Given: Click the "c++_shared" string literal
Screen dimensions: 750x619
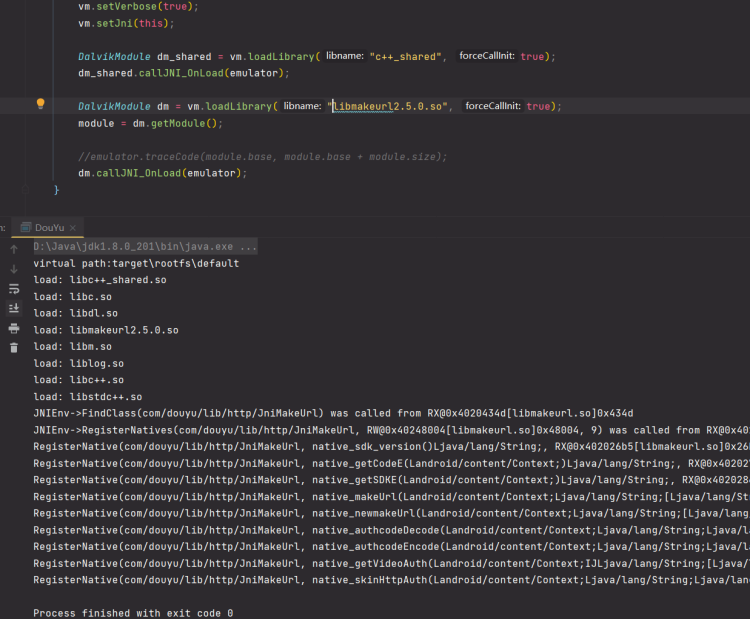Looking at the screenshot, I should (x=407, y=56).
